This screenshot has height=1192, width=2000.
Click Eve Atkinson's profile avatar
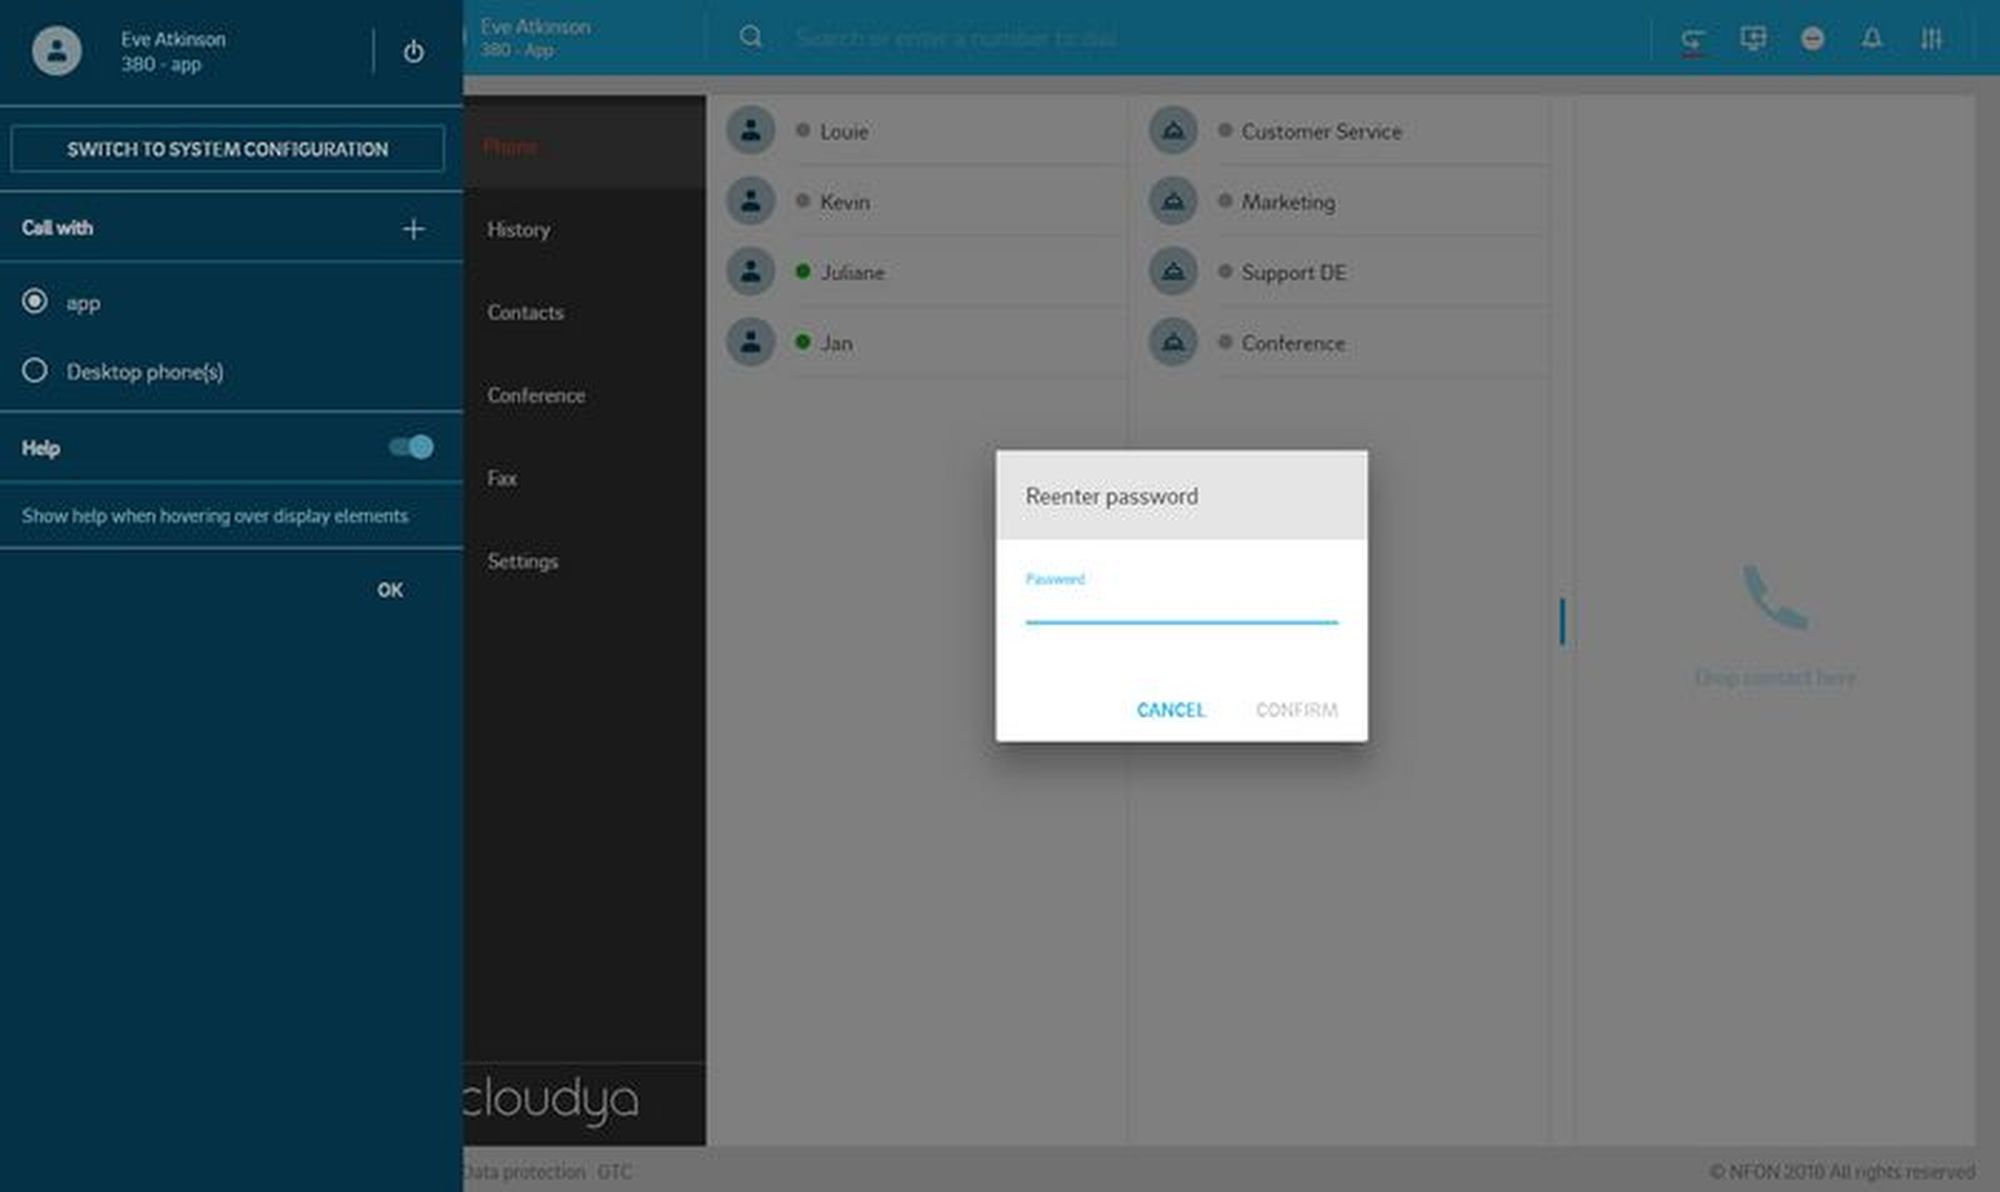click(x=57, y=50)
